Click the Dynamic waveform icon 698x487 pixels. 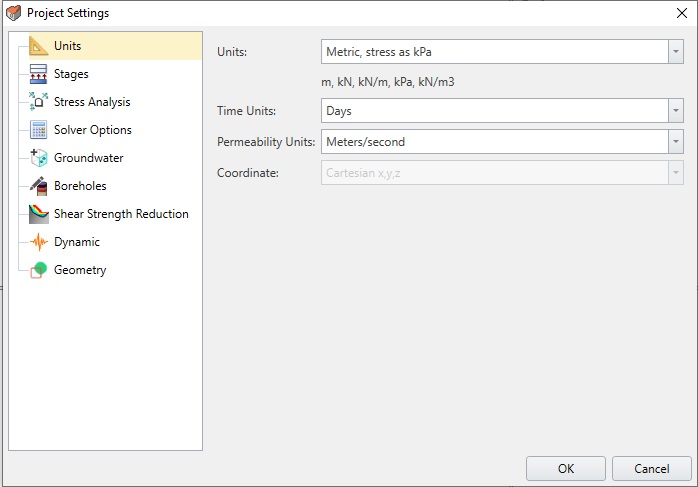coord(39,242)
